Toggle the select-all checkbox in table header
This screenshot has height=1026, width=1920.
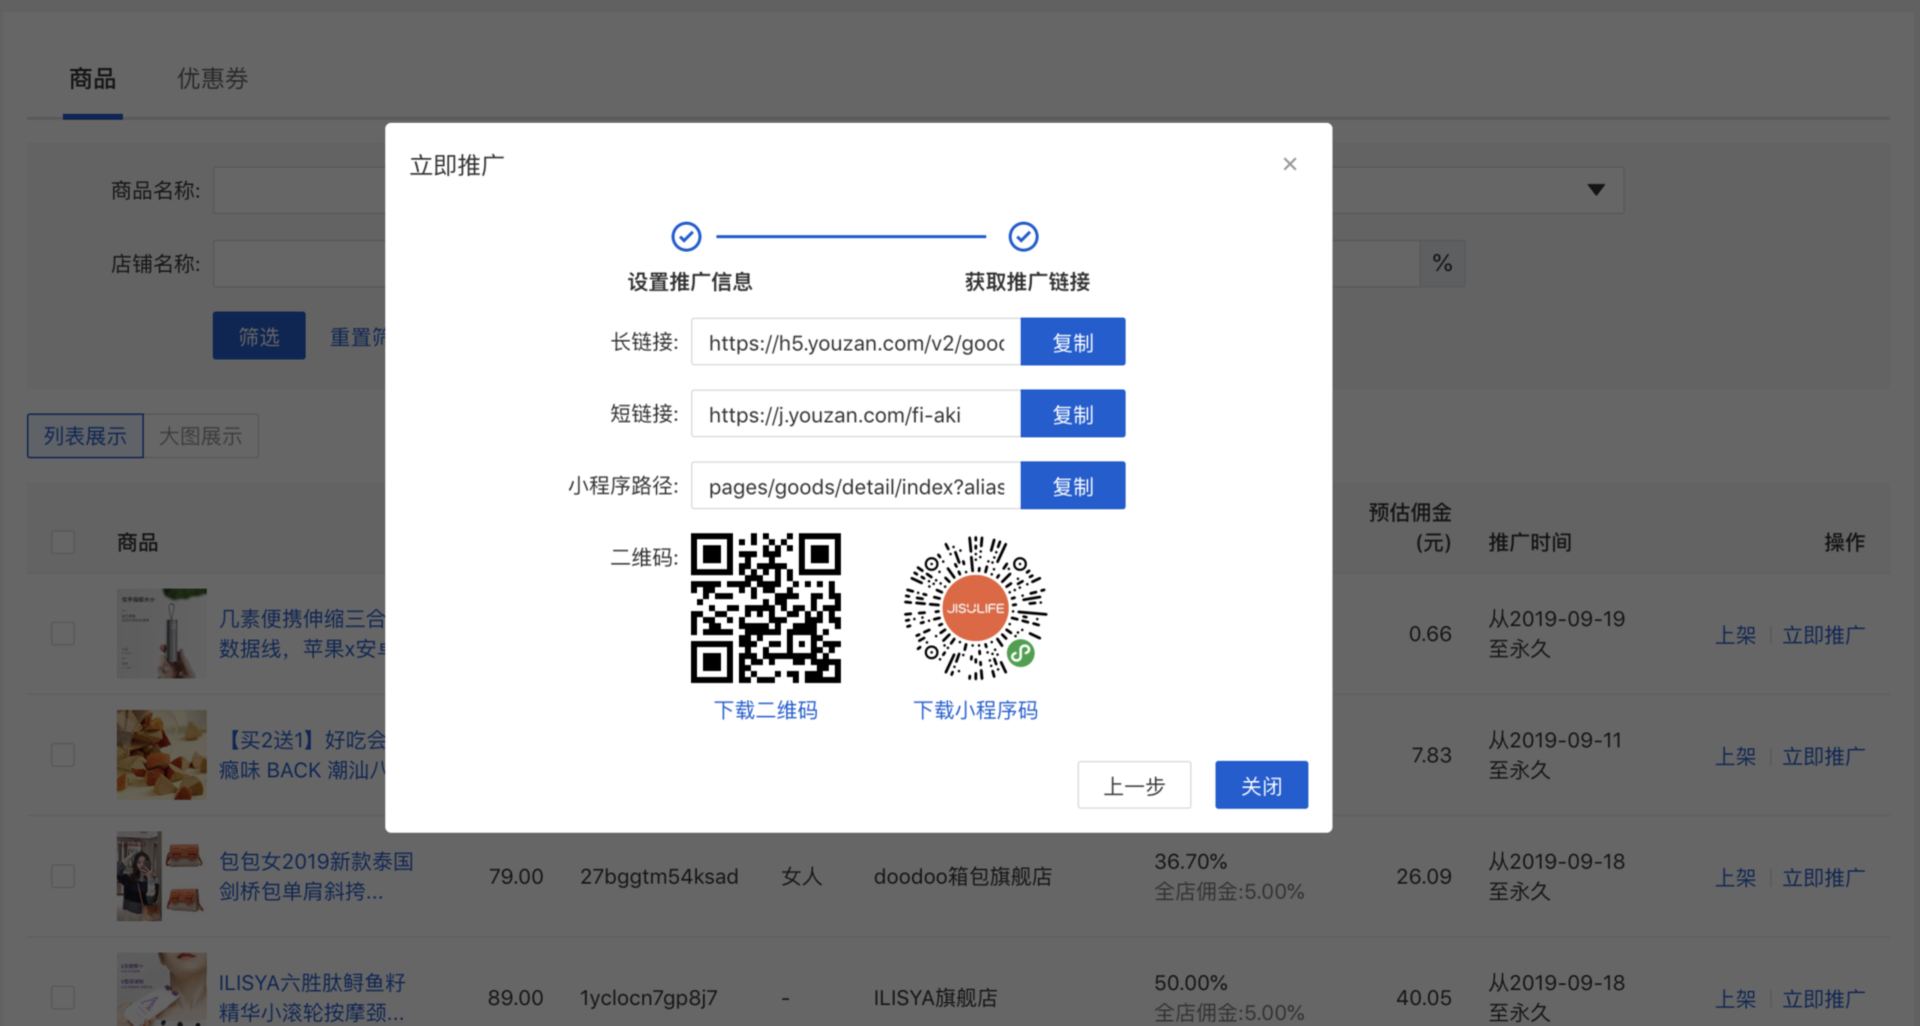tap(63, 542)
